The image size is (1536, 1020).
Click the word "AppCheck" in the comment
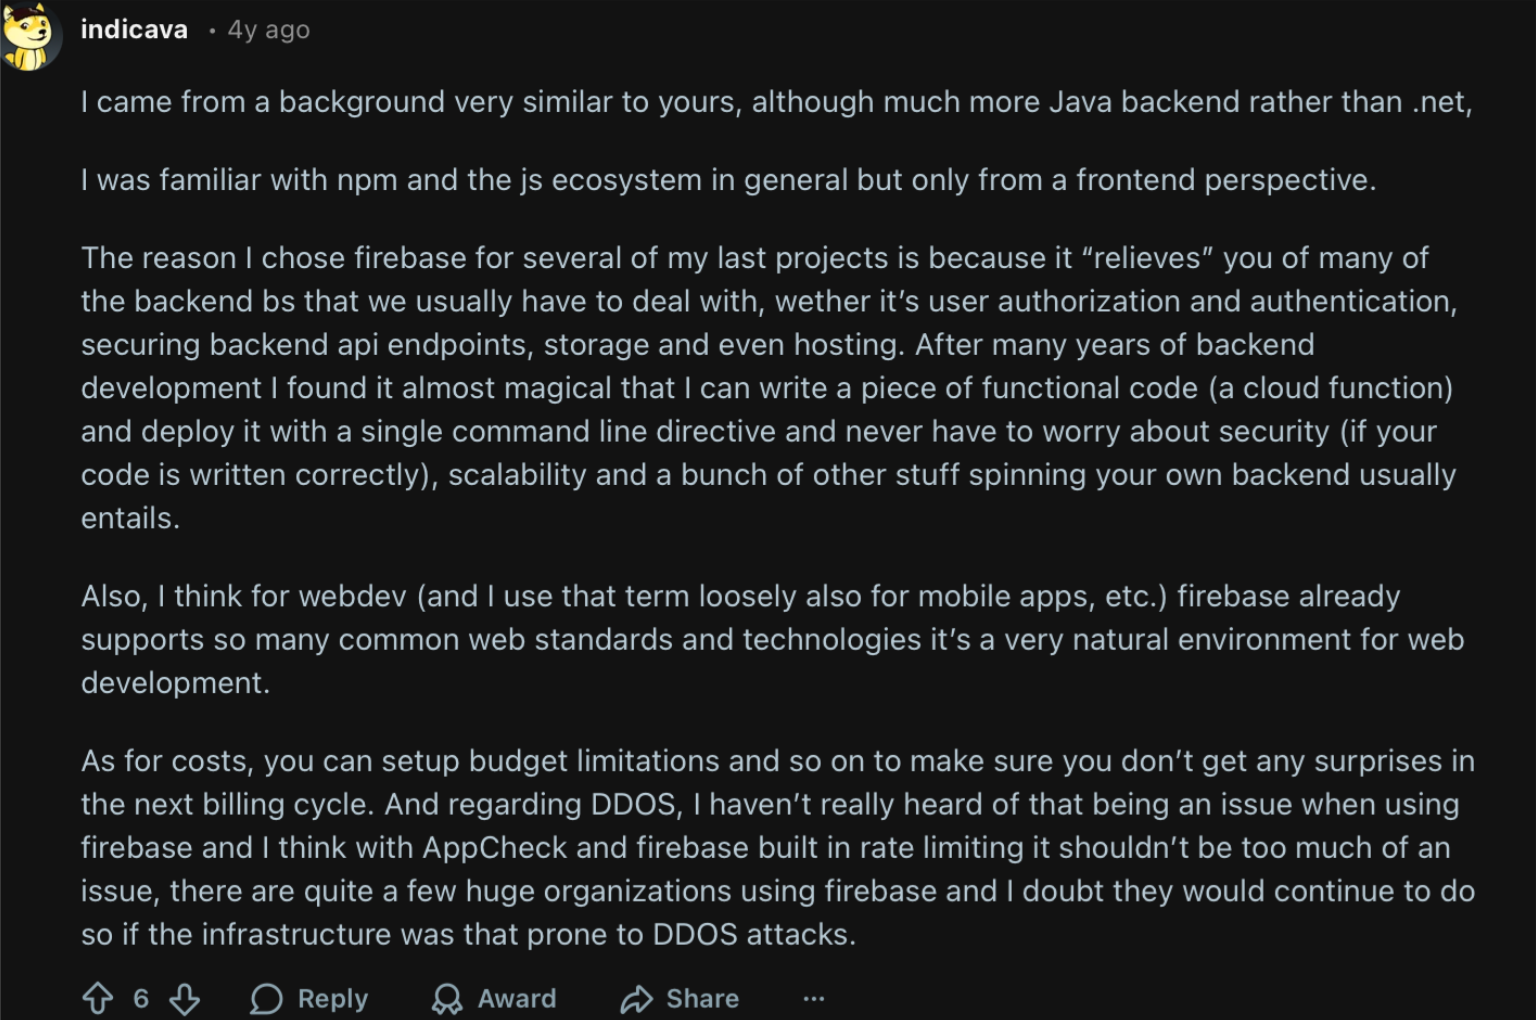[x=495, y=848]
